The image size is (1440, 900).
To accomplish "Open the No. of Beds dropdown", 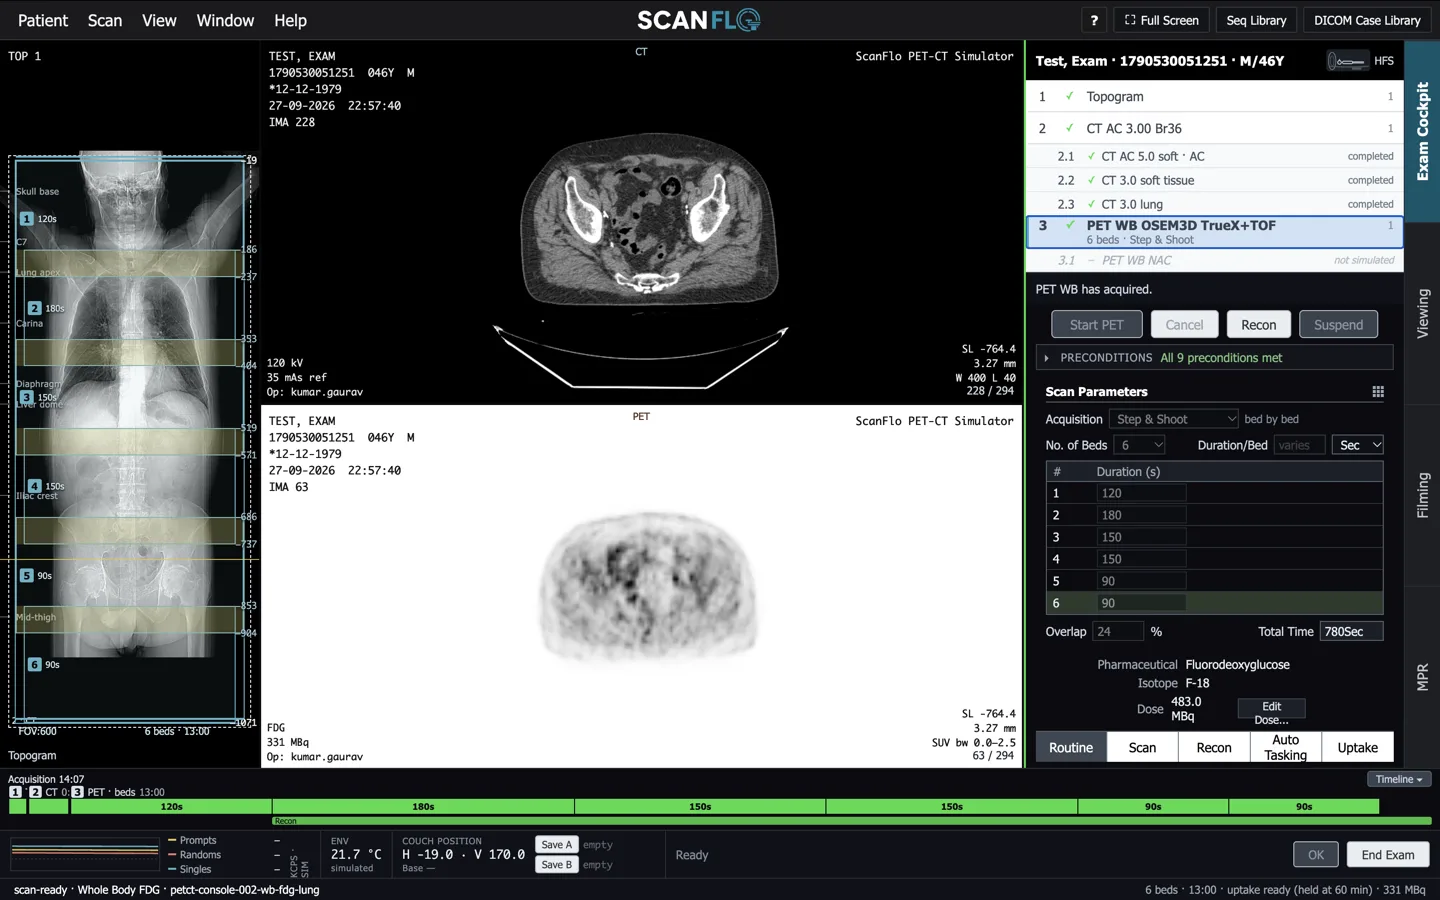I will pos(1141,445).
